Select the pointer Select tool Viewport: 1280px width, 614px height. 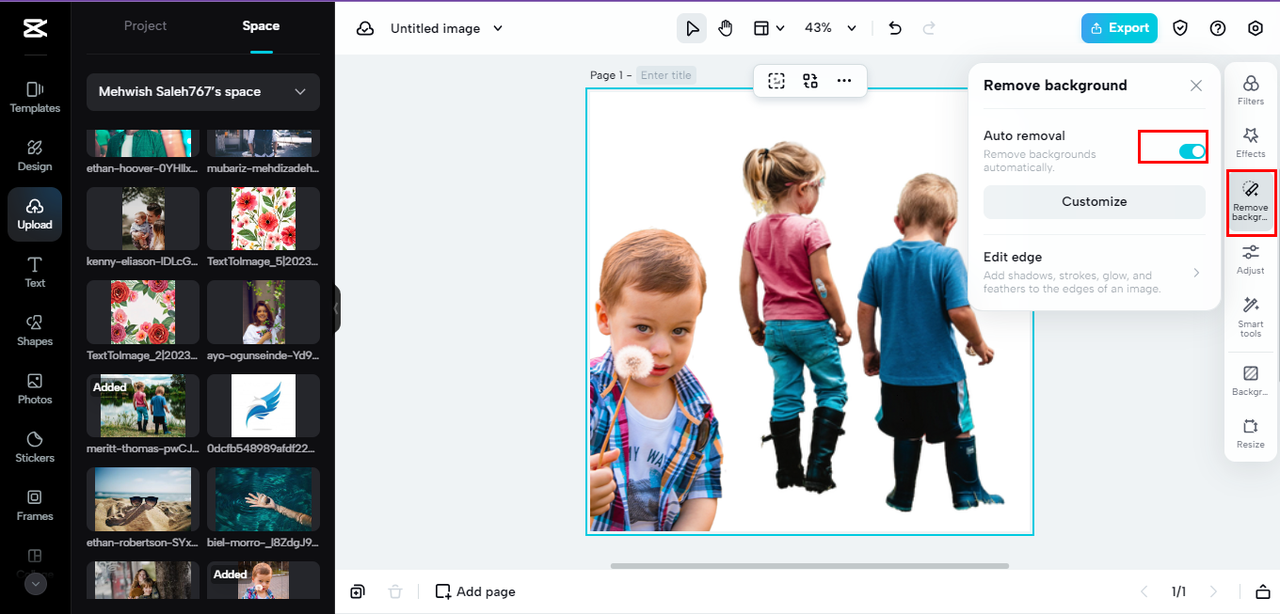point(691,28)
